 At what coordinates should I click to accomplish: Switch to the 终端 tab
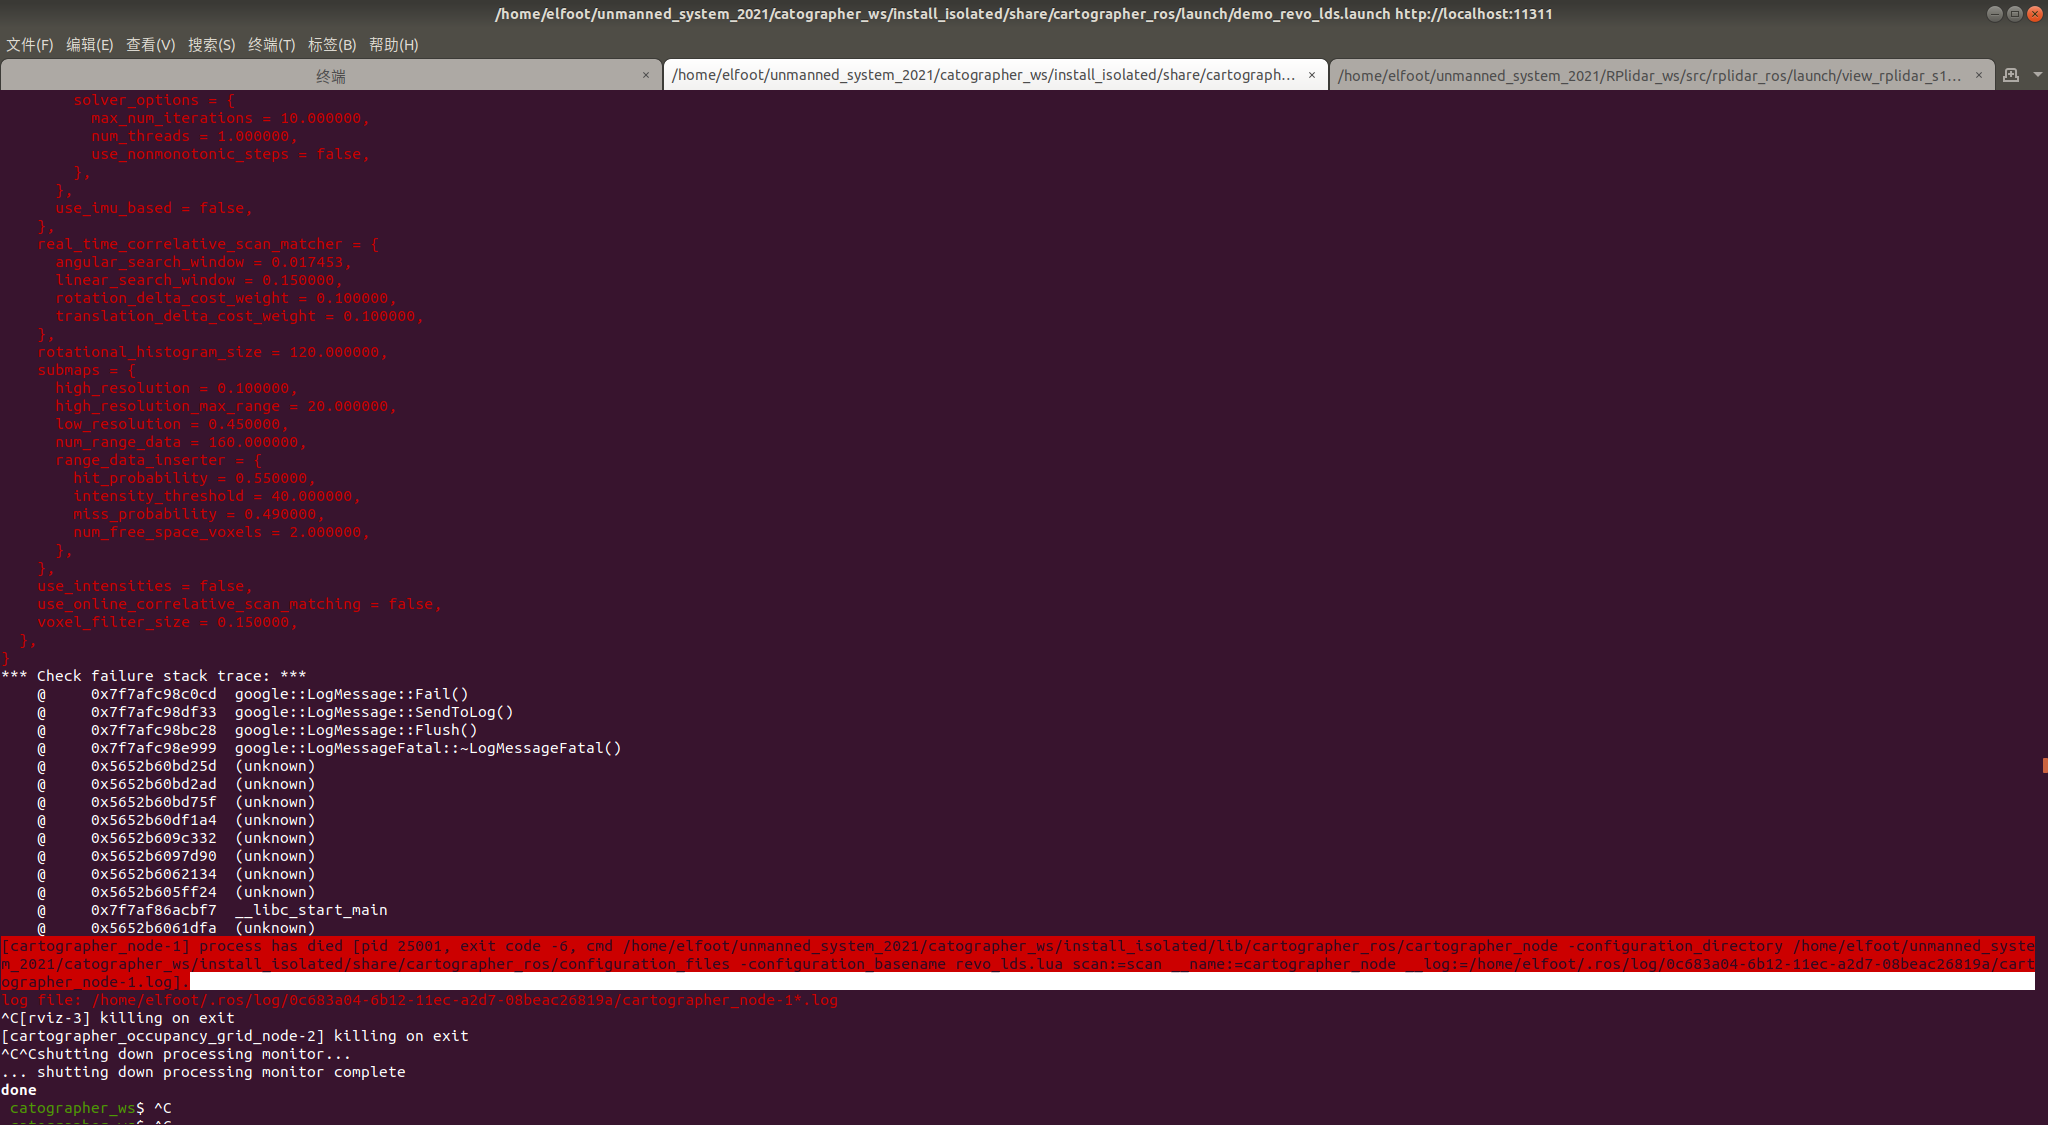(330, 76)
